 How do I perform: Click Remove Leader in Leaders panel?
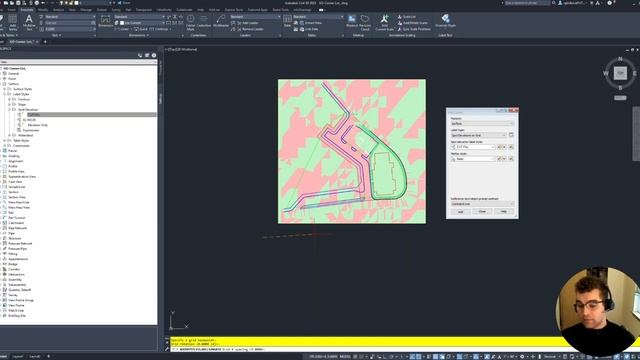[x=250, y=29]
